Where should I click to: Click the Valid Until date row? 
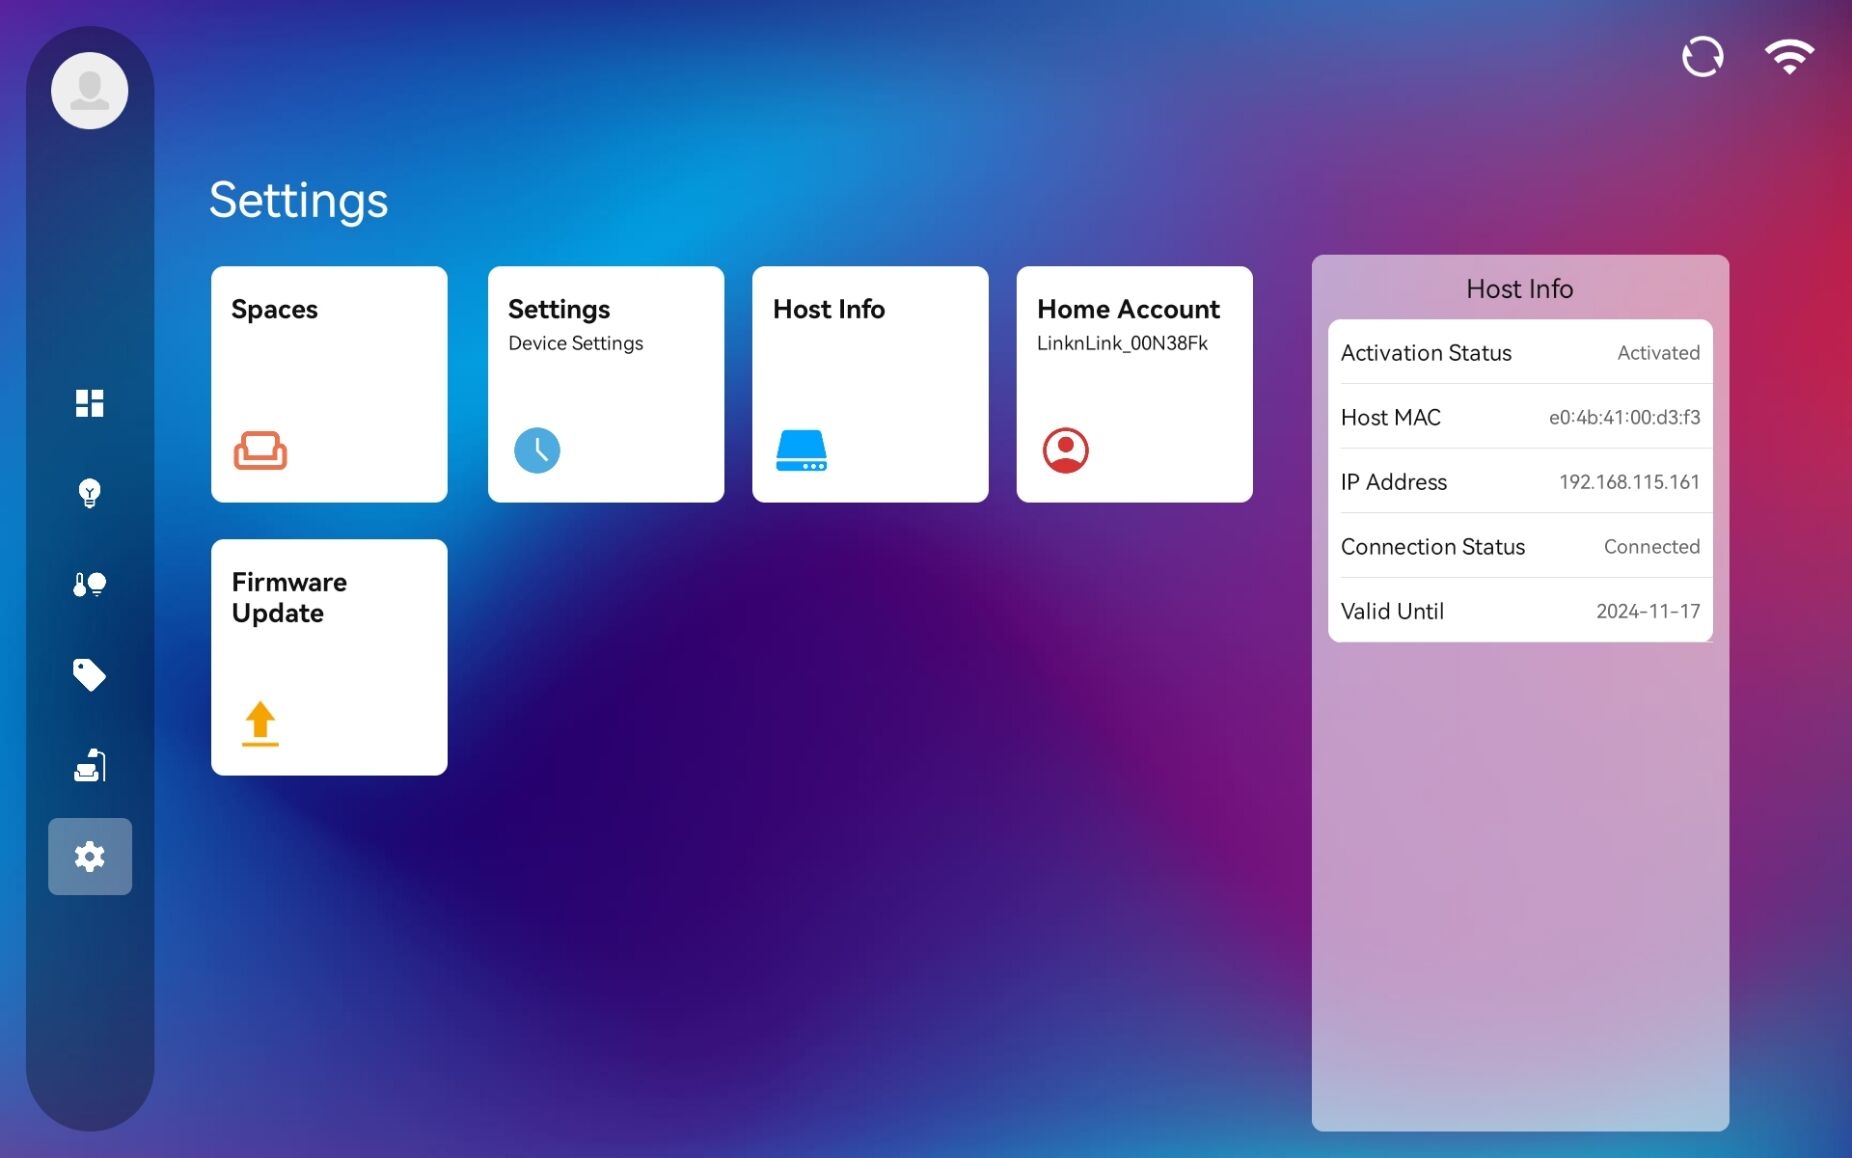coord(1519,611)
